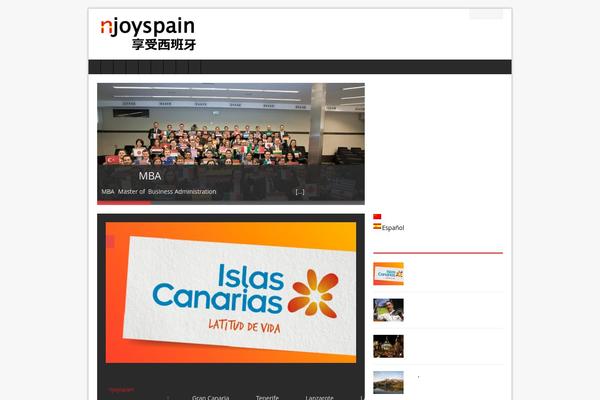Viewport: 600px width, 400px height.
Task: Click the njoyspain site logo
Action: click(148, 34)
